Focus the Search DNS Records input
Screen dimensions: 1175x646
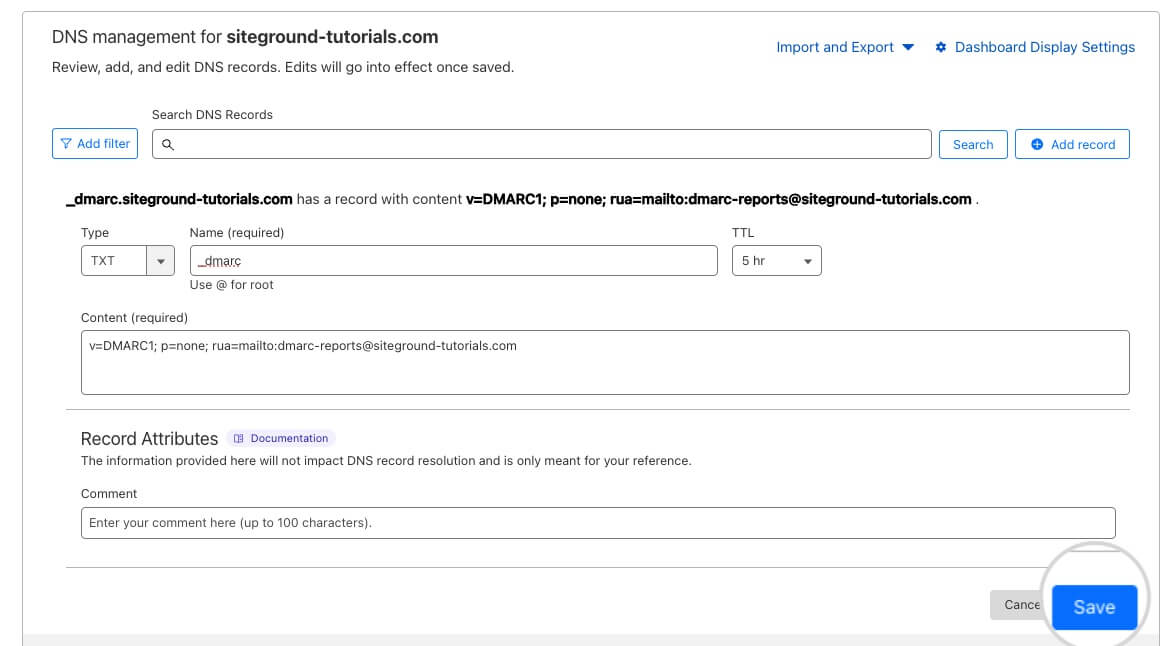tap(541, 144)
